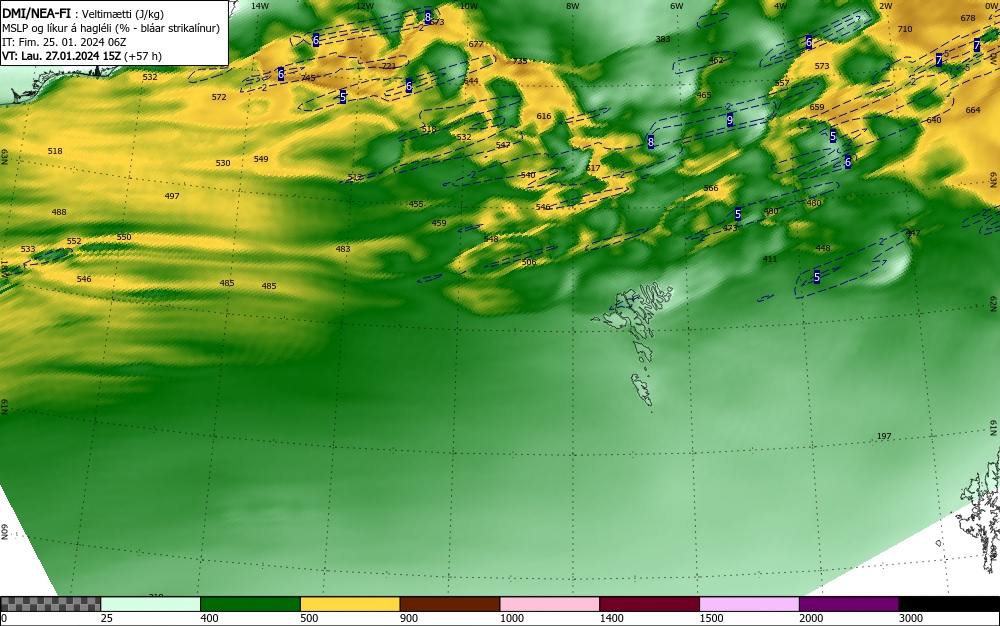The height and width of the screenshot is (626, 1000).
Task: Choose the lilac 1500–2000 legend swatch
Action: tap(749, 604)
